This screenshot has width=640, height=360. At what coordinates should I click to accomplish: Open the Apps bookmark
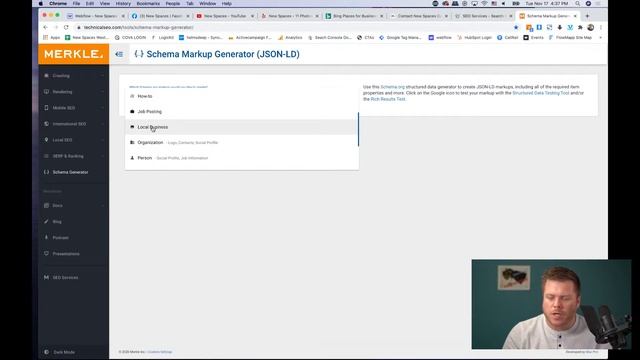pyautogui.click(x=51, y=38)
